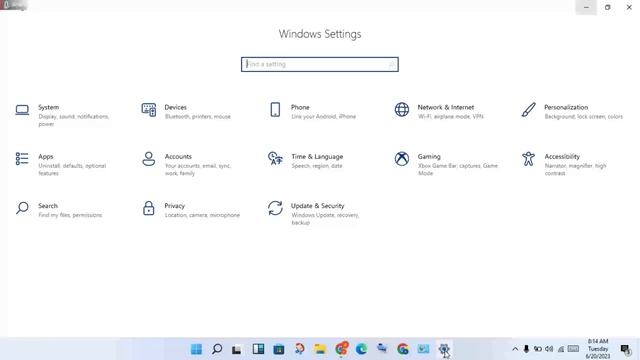
Task: Minimize the Settings window
Action: (x=586, y=7)
